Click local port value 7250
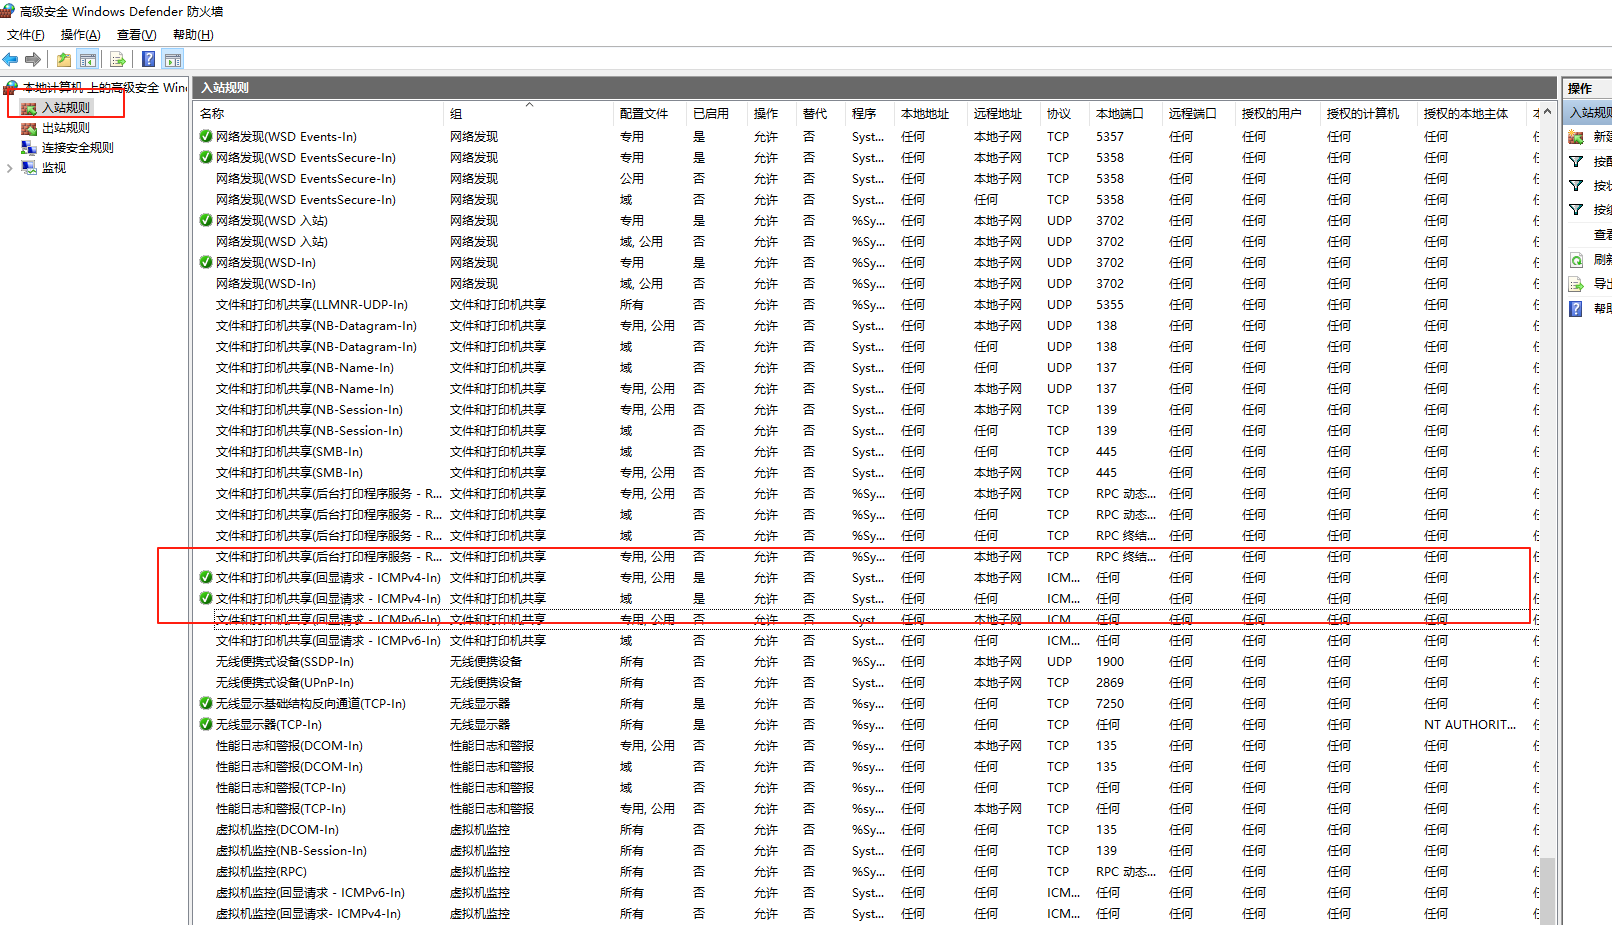This screenshot has width=1612, height=925. point(1110,704)
